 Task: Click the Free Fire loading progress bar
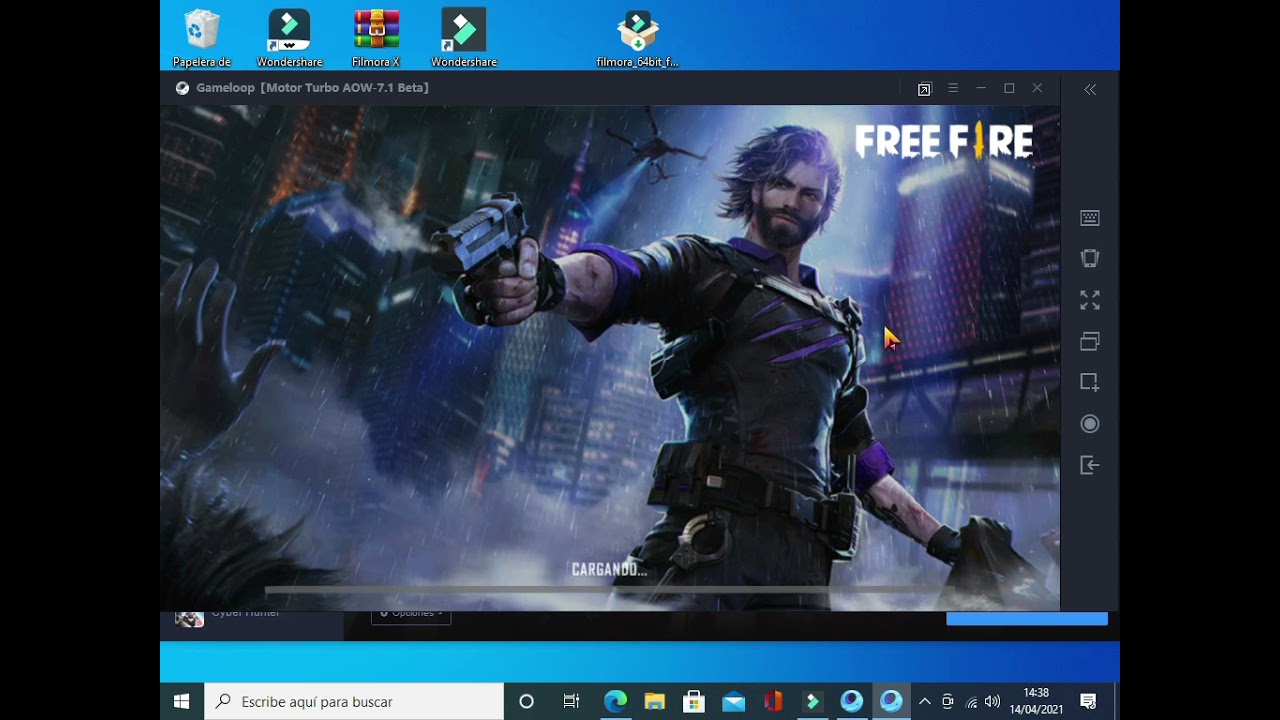(610, 591)
